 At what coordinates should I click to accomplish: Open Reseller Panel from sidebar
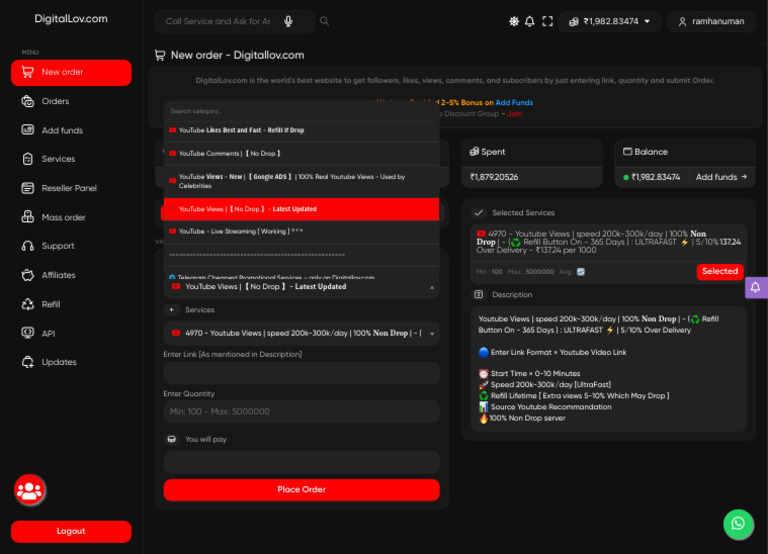pos(69,188)
